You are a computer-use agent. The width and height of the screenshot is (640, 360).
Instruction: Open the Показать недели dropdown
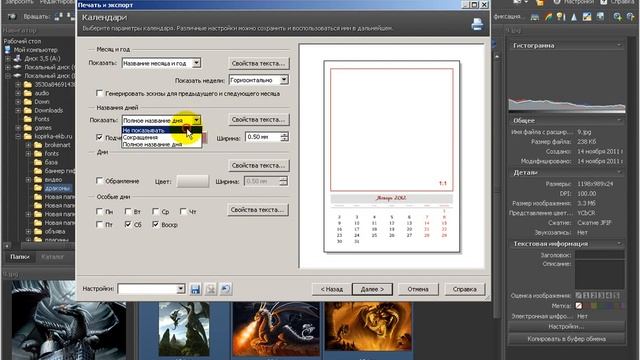(259, 80)
